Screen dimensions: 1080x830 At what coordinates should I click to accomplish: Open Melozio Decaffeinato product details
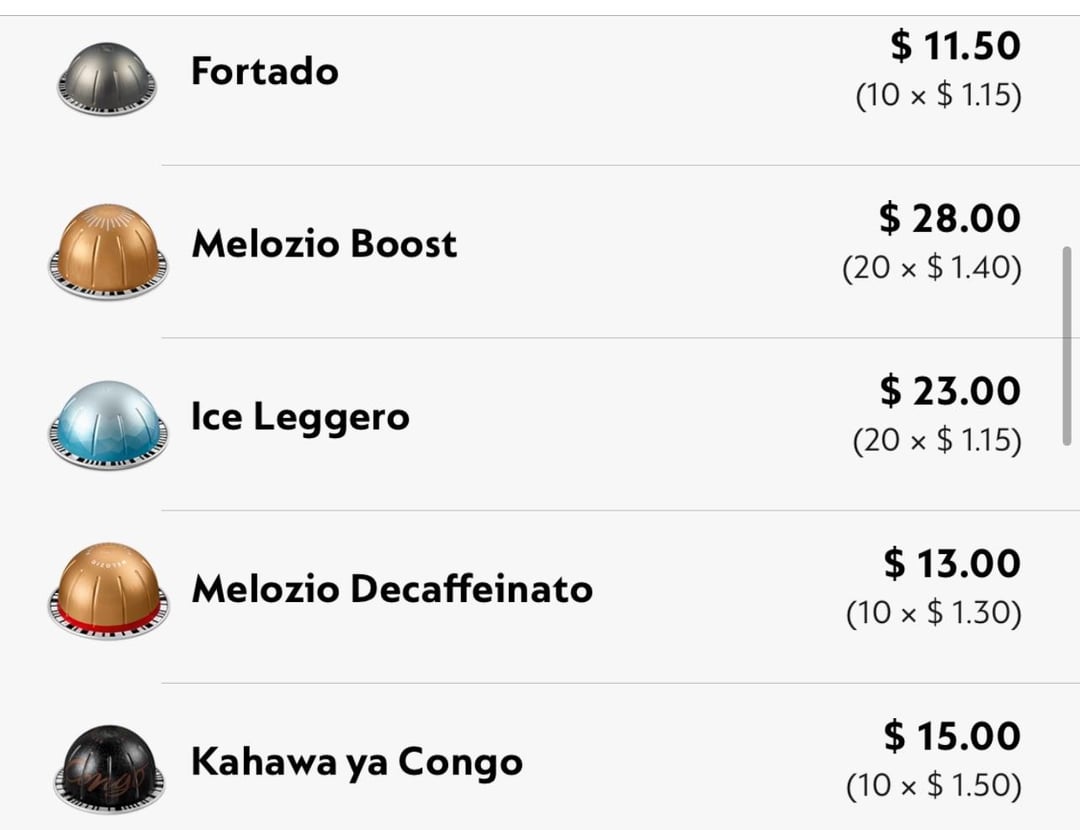392,589
